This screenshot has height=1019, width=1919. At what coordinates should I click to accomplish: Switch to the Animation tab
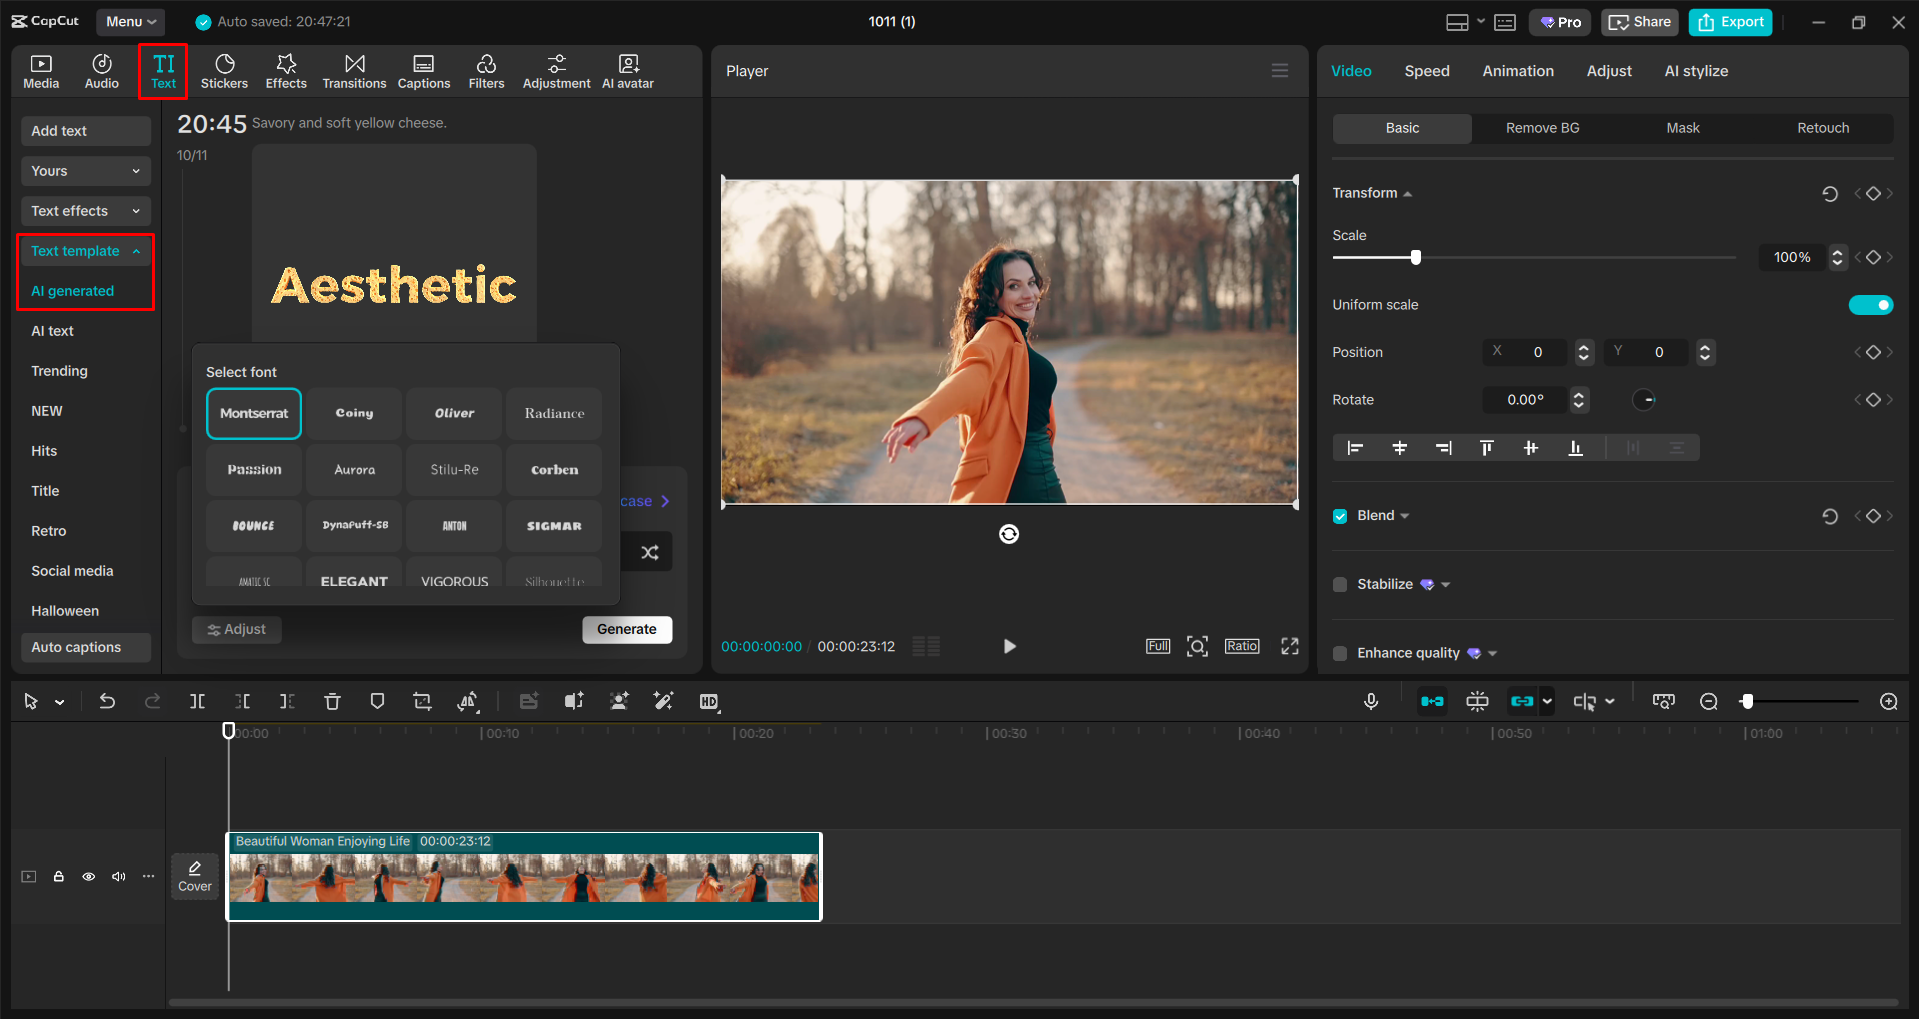pyautogui.click(x=1517, y=71)
